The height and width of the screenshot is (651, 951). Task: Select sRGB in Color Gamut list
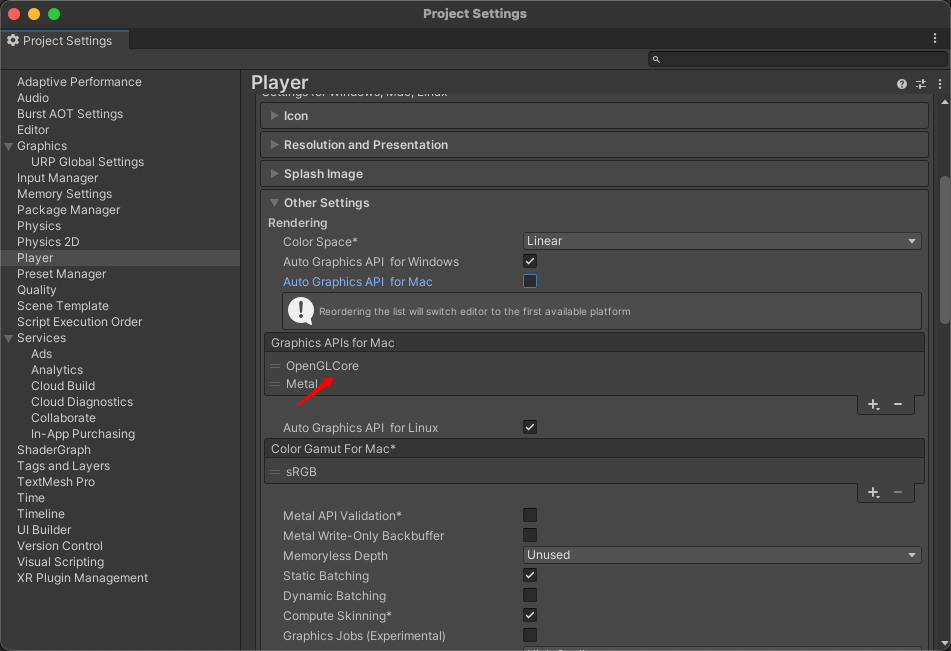[301, 472]
